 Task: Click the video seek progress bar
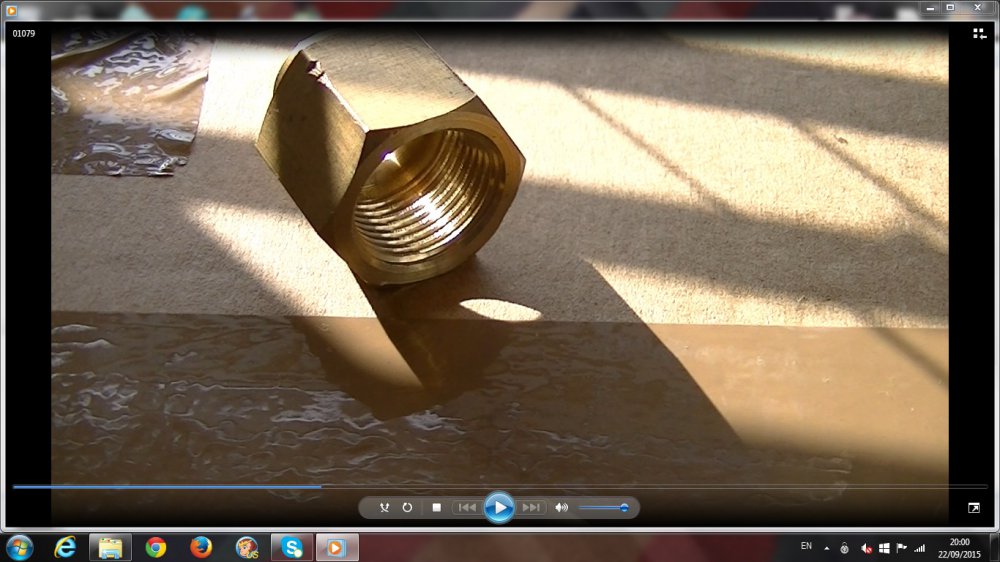[x=499, y=487]
